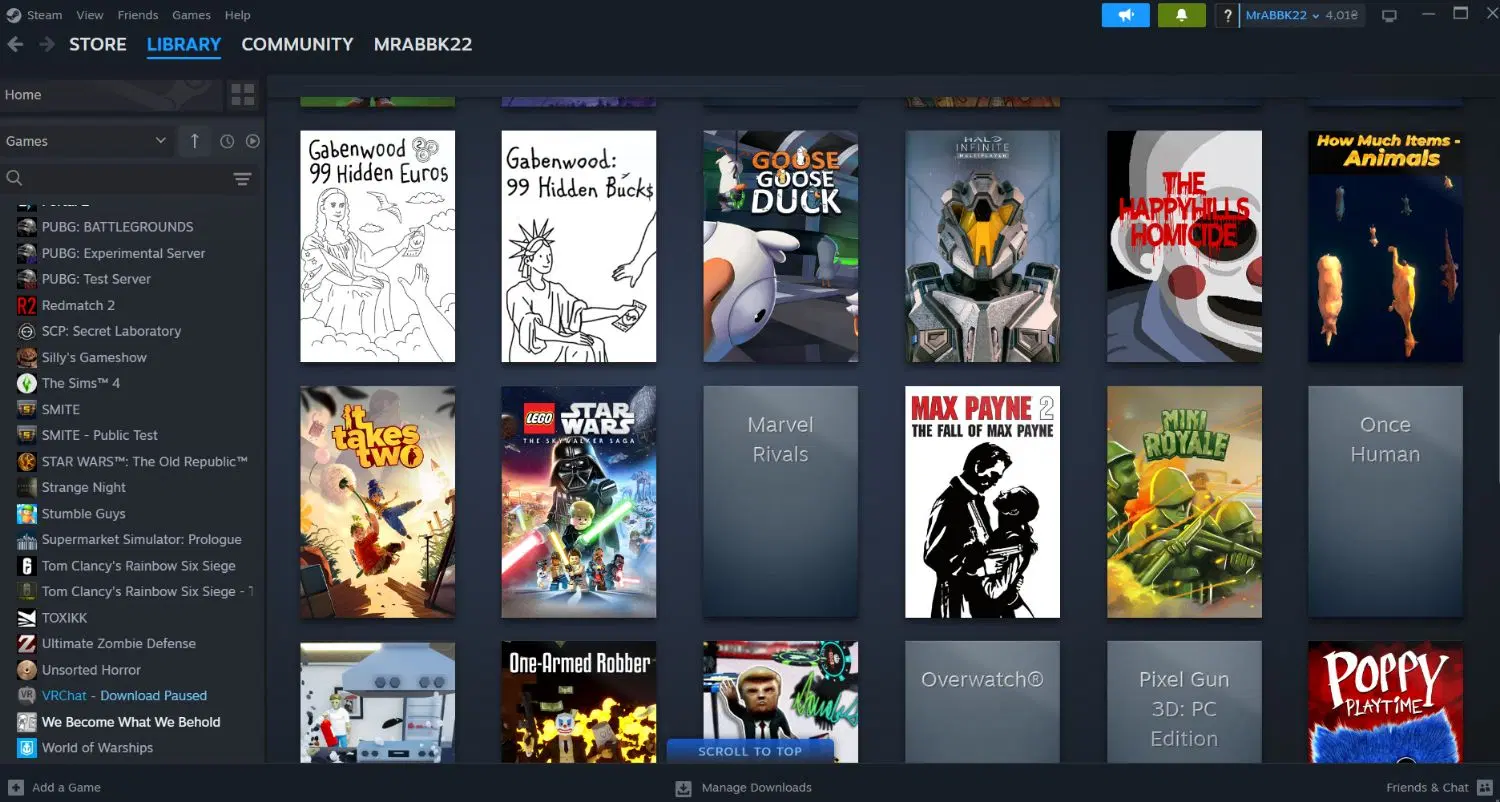The width and height of the screenshot is (1500, 802).
Task: Click the STAR WARS: The Old Republic icon
Action: (x=27, y=461)
